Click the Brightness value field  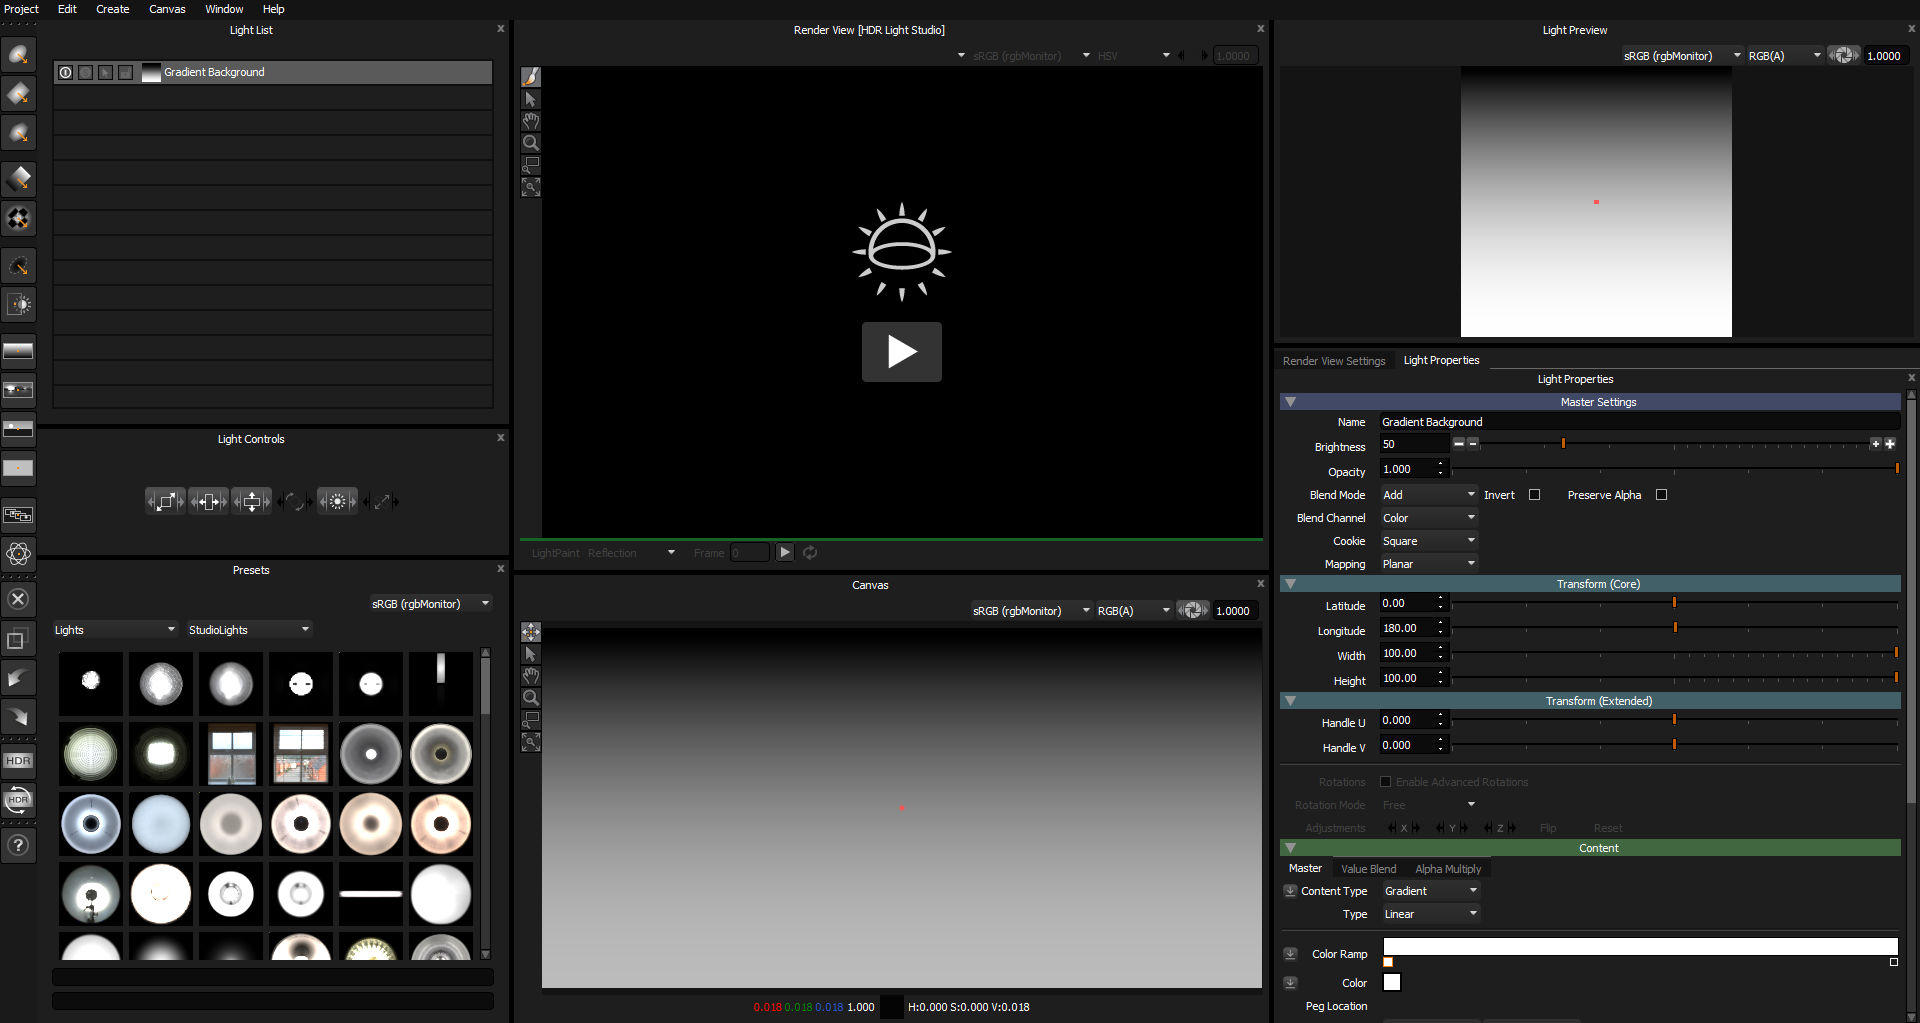click(x=1413, y=444)
